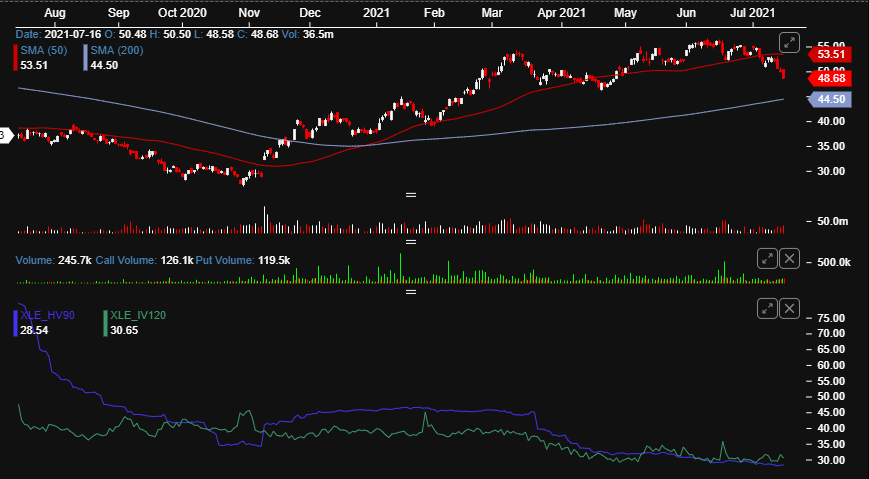The width and height of the screenshot is (869, 479).
Task: Click the Apr 2021 date axis label
Action: pos(561,13)
